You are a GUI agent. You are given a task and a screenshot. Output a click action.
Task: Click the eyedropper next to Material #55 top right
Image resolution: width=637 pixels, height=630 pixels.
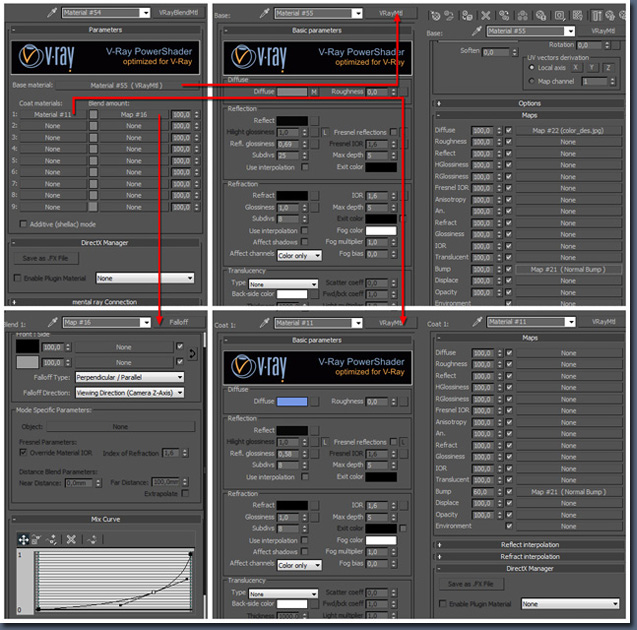[x=476, y=32]
